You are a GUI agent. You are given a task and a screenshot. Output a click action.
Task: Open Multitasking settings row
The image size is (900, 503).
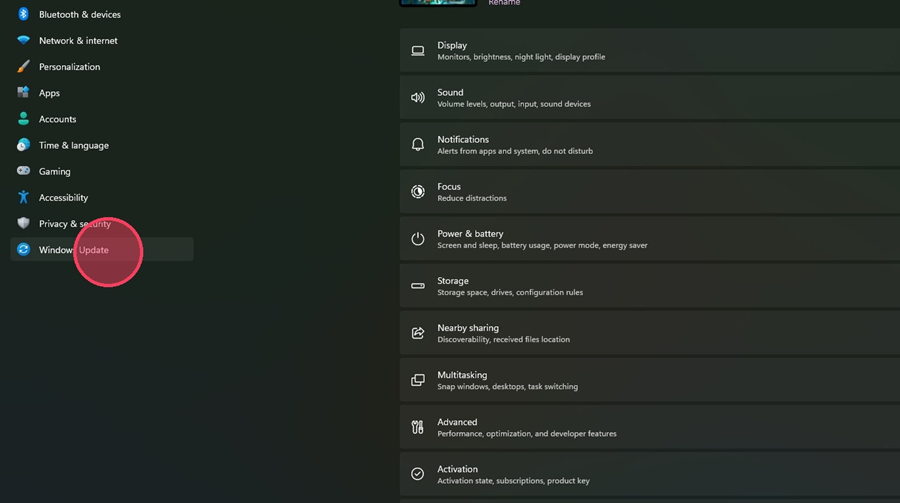650,380
